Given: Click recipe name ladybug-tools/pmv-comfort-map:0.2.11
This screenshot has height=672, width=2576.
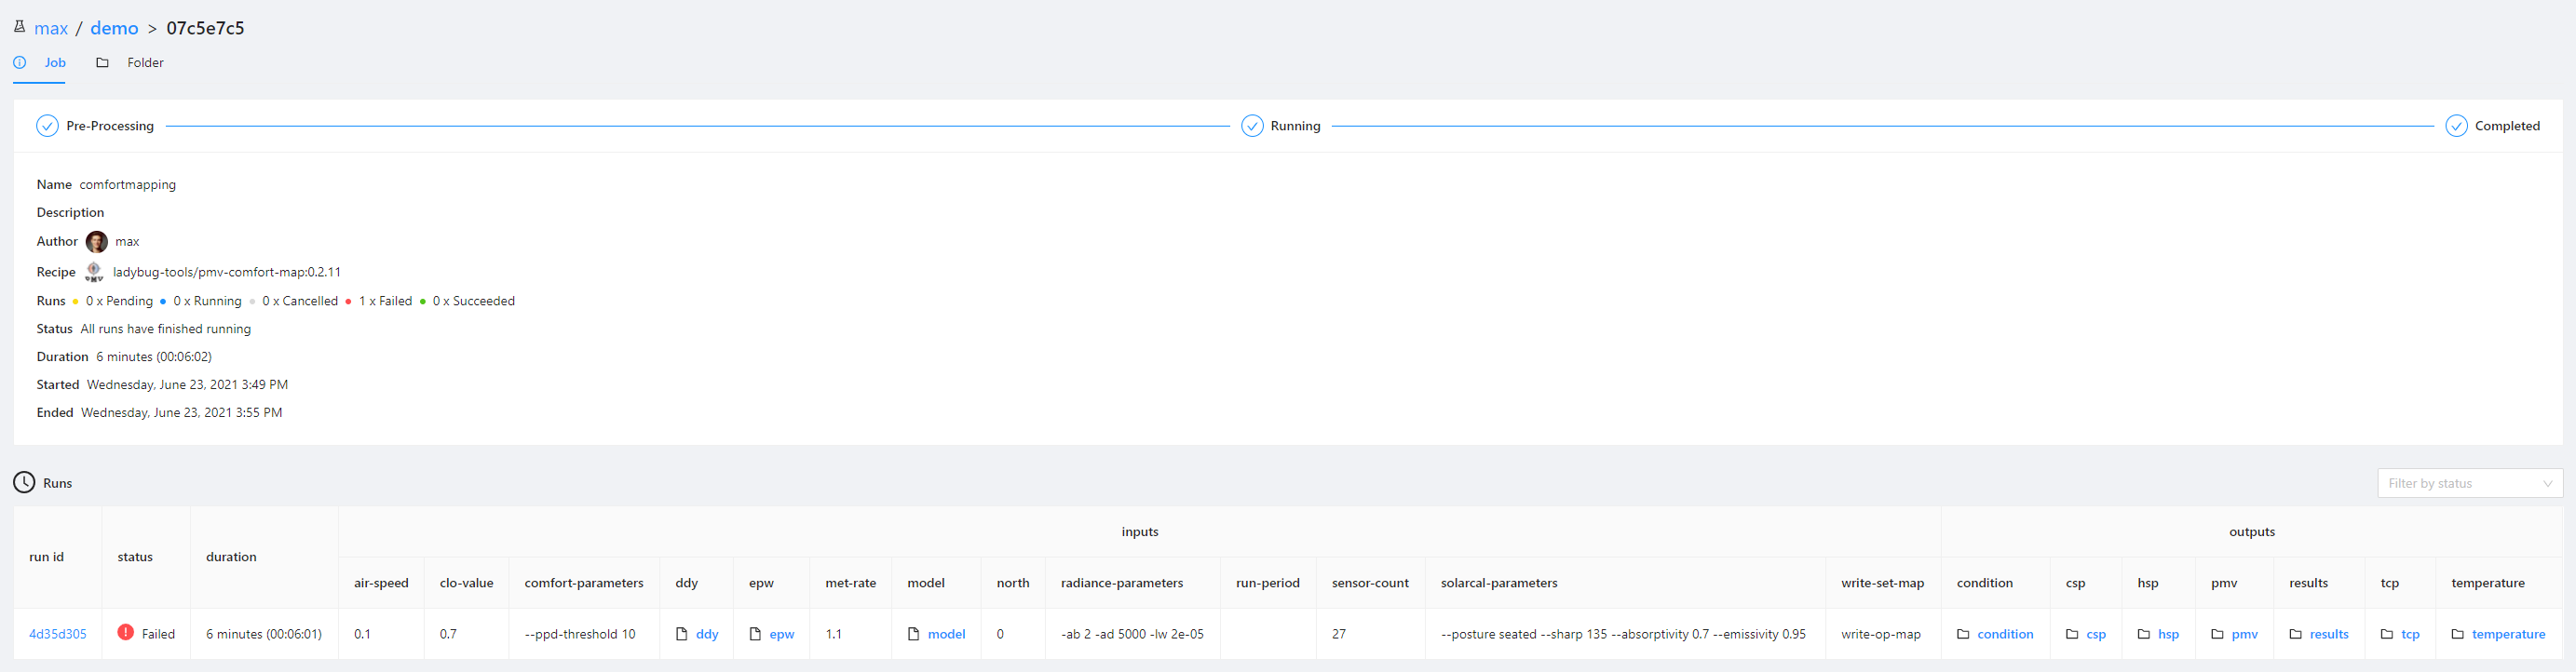Looking at the screenshot, I should tap(227, 272).
